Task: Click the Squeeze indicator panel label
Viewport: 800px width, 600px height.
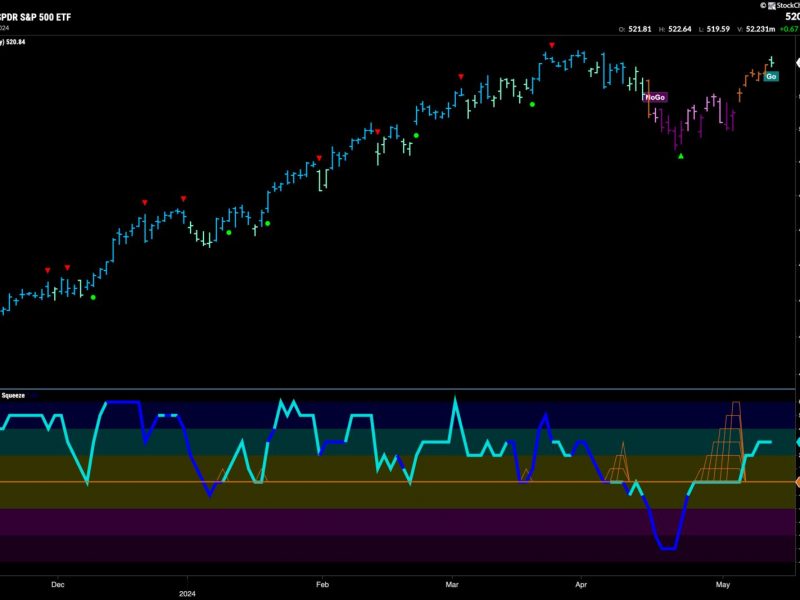Action: tap(13, 395)
